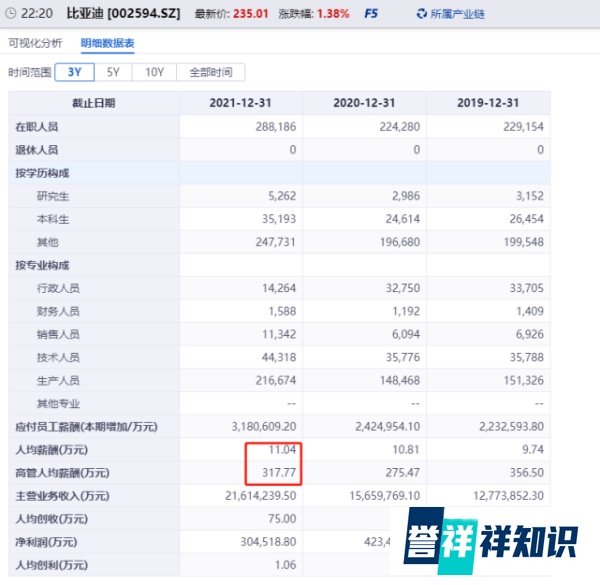
Task: Click the 2021-12-31 column header
Action: pos(240,103)
